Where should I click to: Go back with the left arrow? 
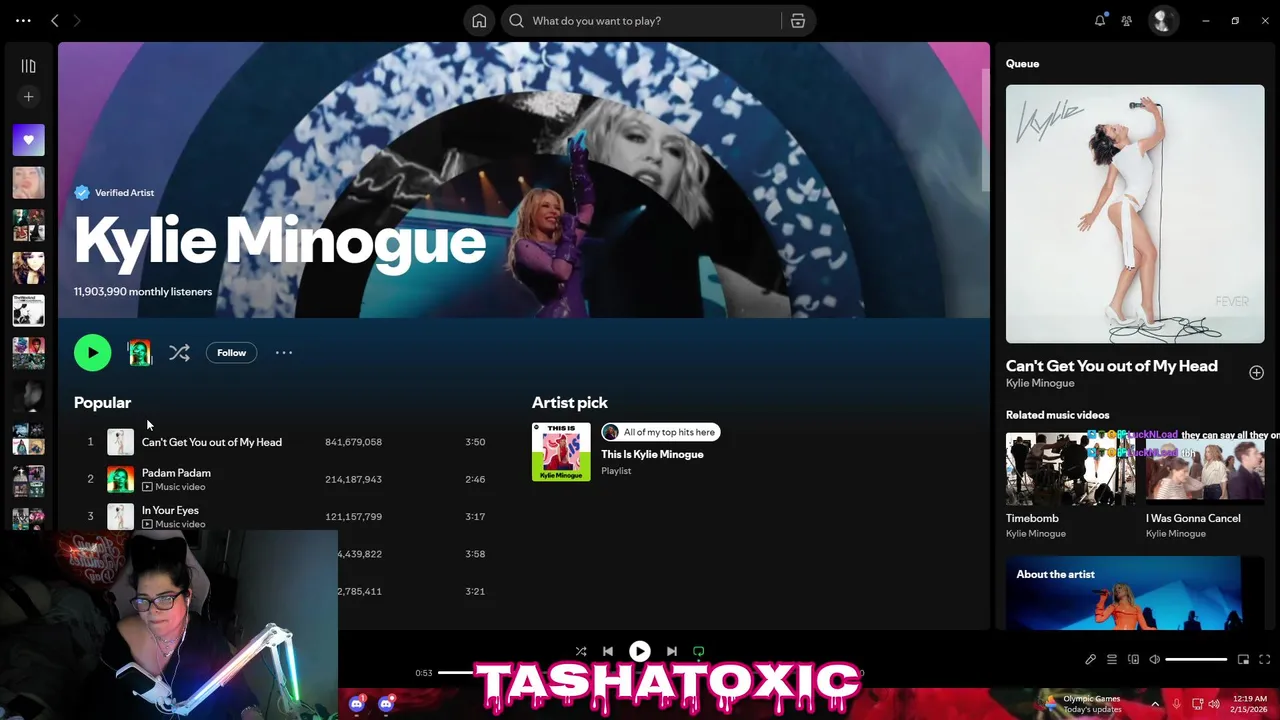pos(55,20)
